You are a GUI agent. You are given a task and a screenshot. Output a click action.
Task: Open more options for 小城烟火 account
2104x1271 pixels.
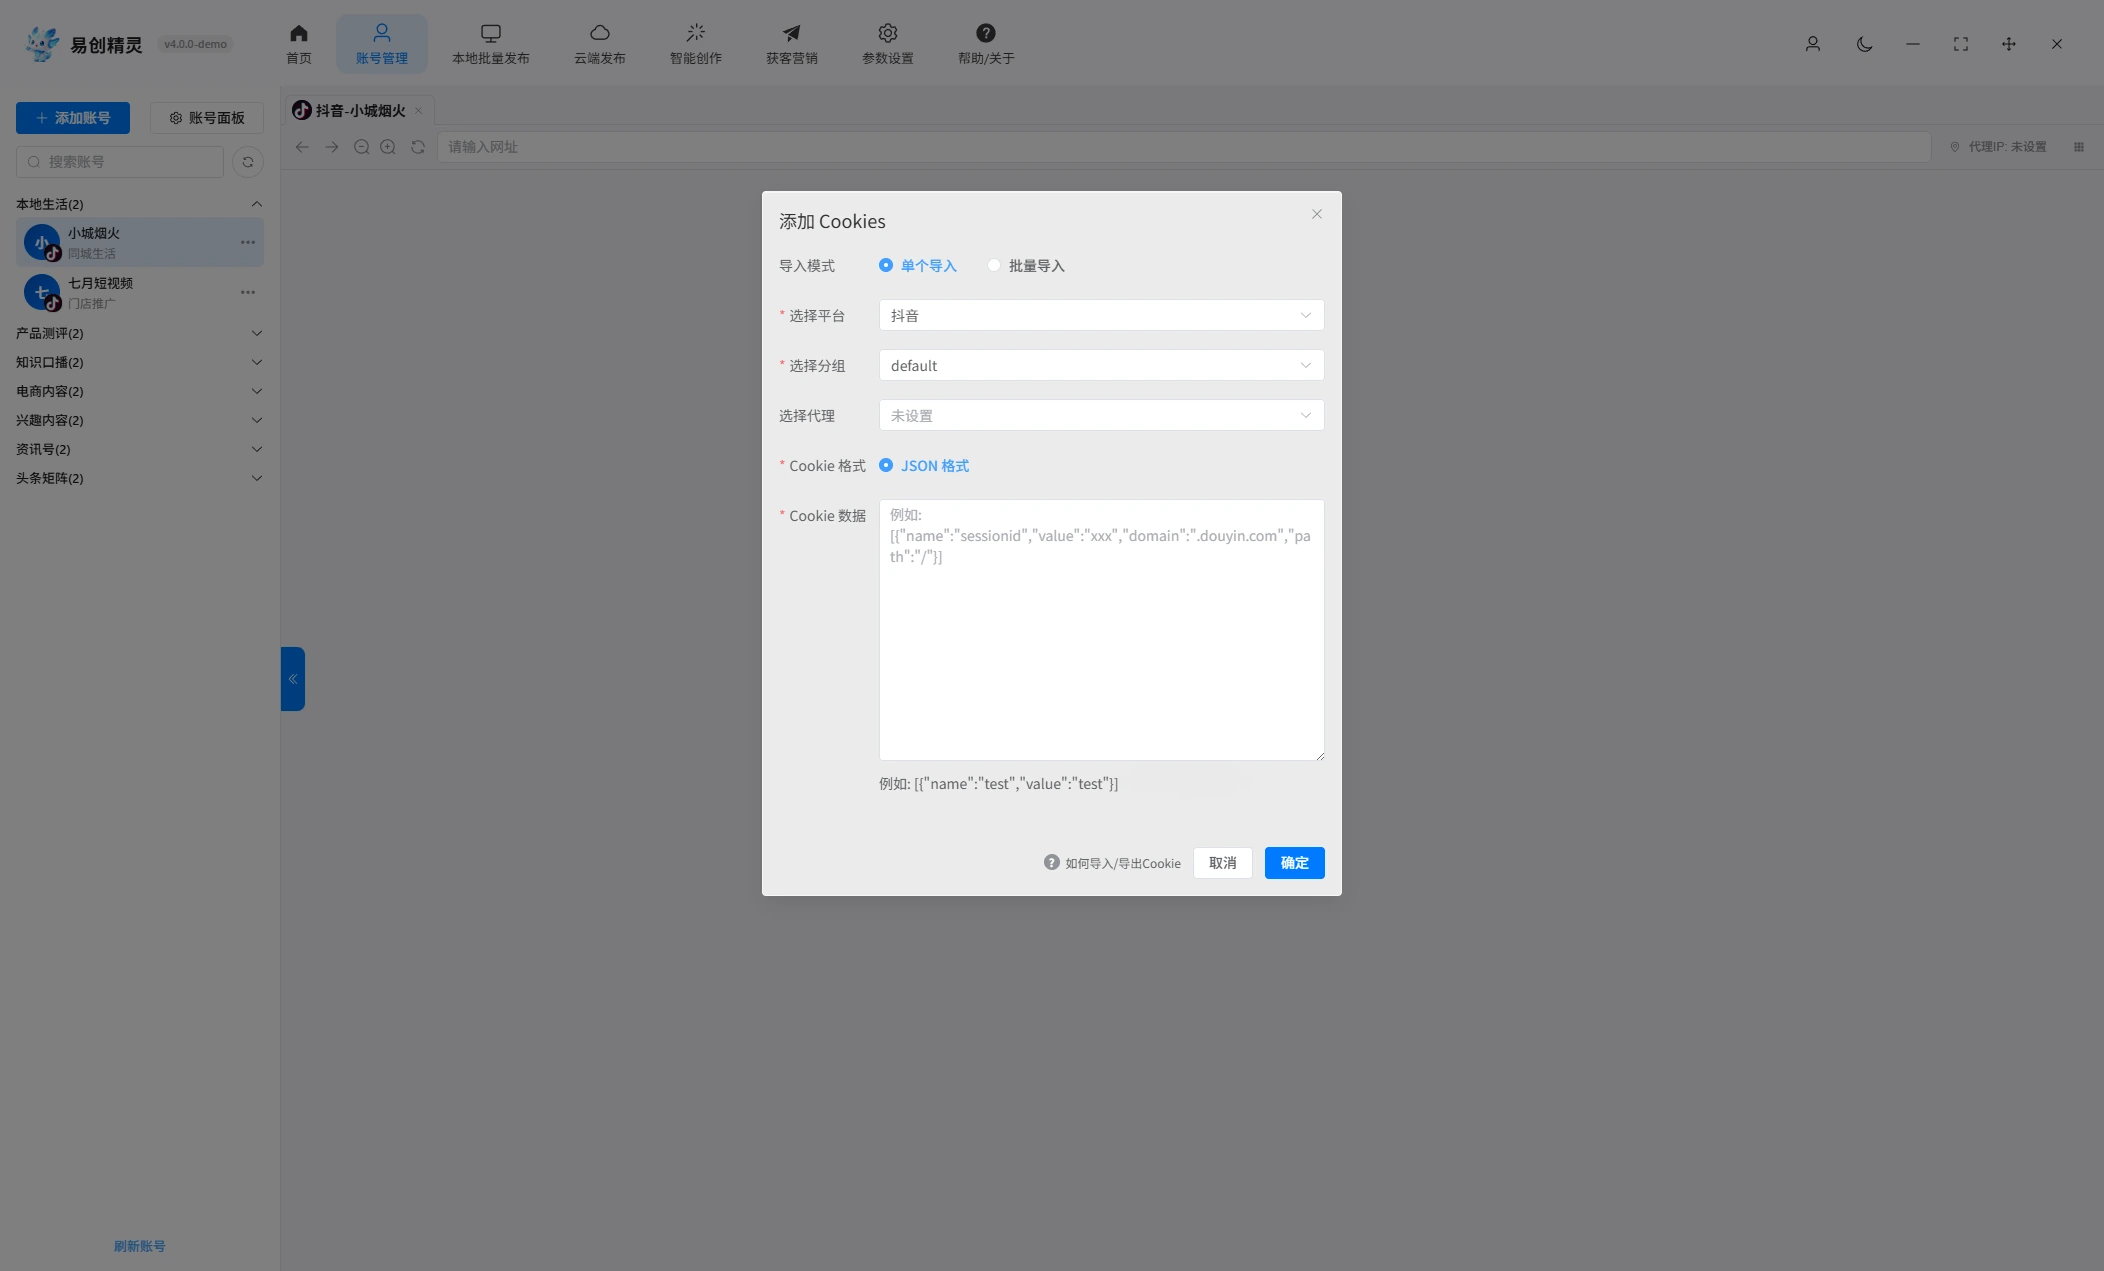(x=247, y=242)
